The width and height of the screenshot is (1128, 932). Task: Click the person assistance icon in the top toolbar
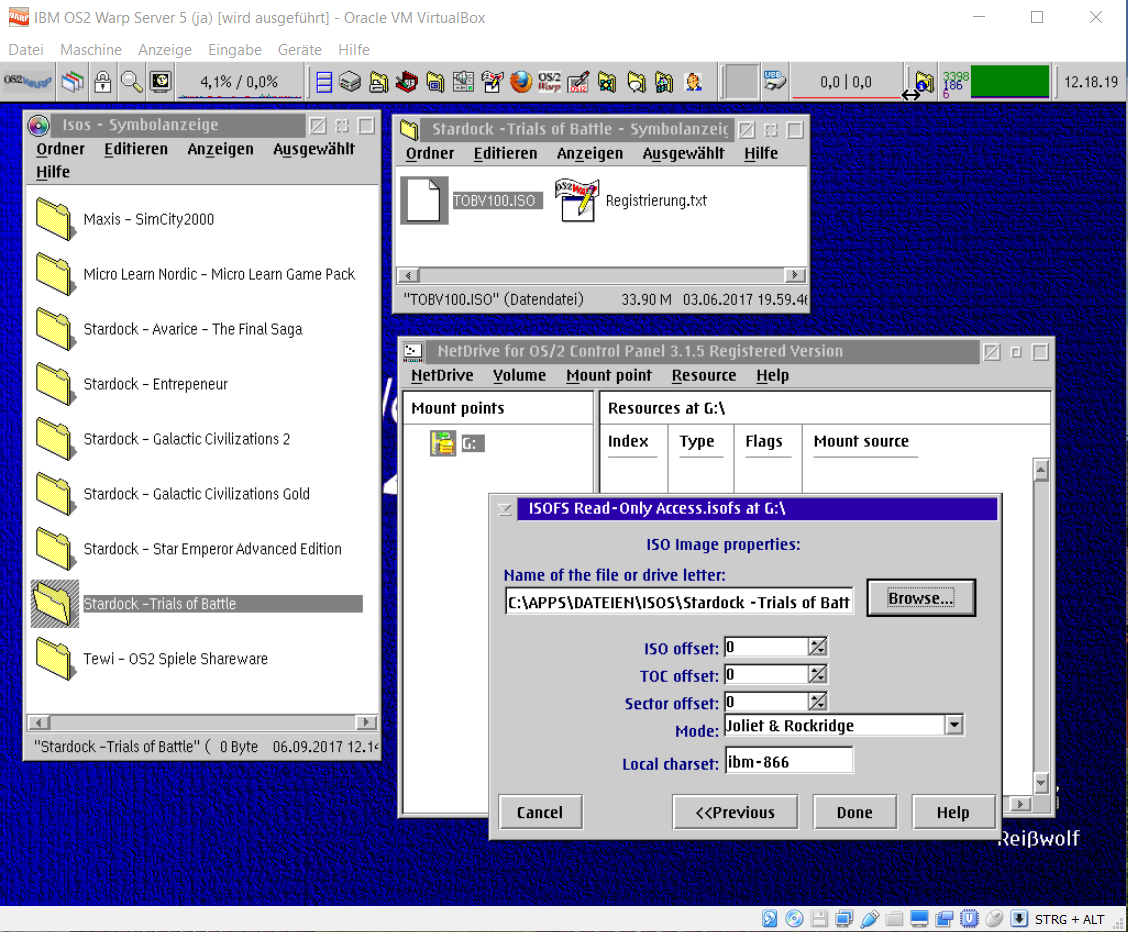(x=693, y=82)
